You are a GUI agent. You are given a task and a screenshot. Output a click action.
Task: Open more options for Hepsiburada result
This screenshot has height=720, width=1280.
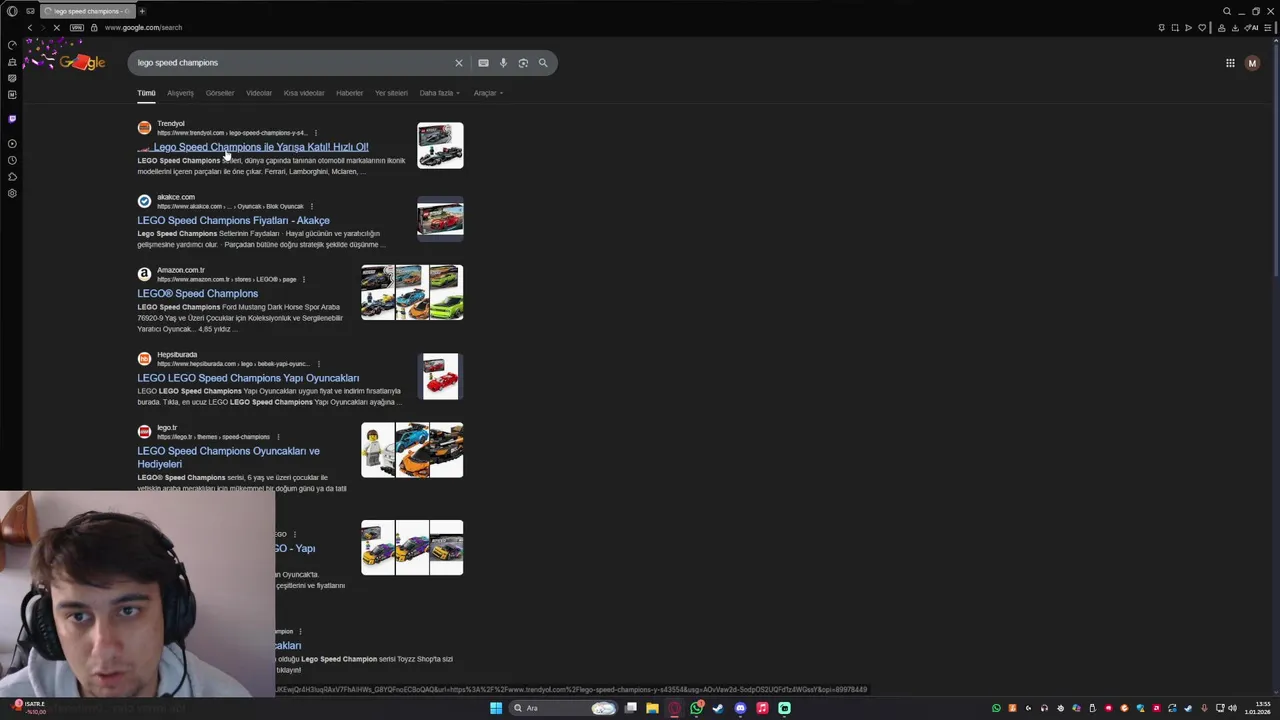pos(318,364)
